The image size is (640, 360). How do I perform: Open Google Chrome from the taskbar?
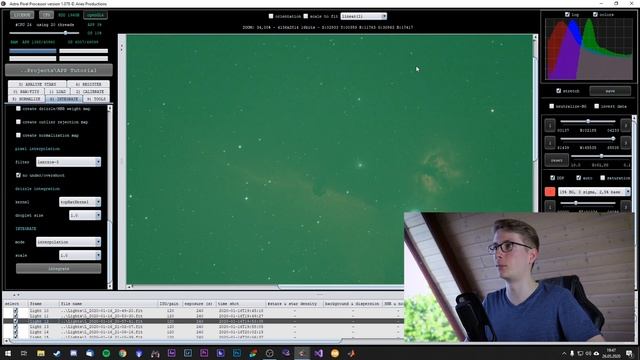point(122,353)
